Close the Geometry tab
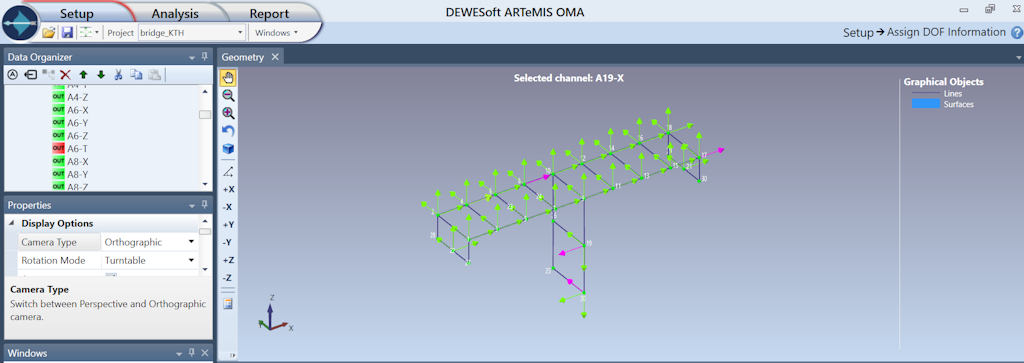This screenshot has height=363, width=1024. 275,57
